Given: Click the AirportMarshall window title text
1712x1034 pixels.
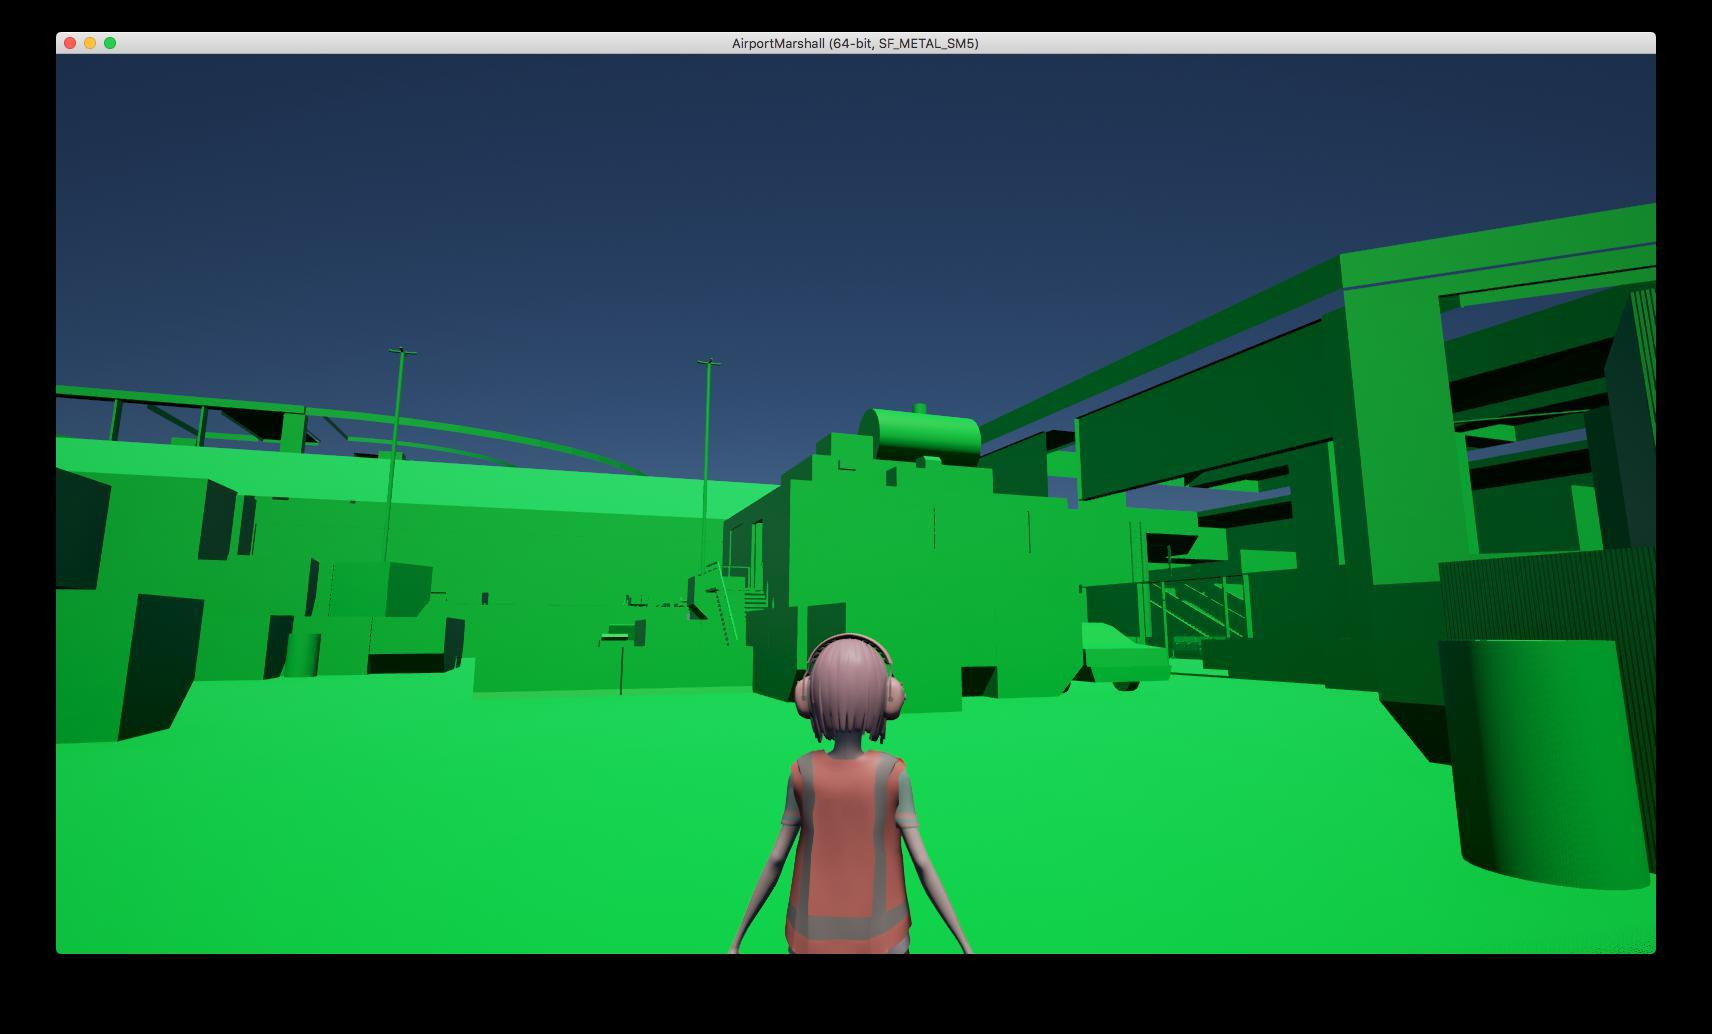Looking at the screenshot, I should pos(855,43).
